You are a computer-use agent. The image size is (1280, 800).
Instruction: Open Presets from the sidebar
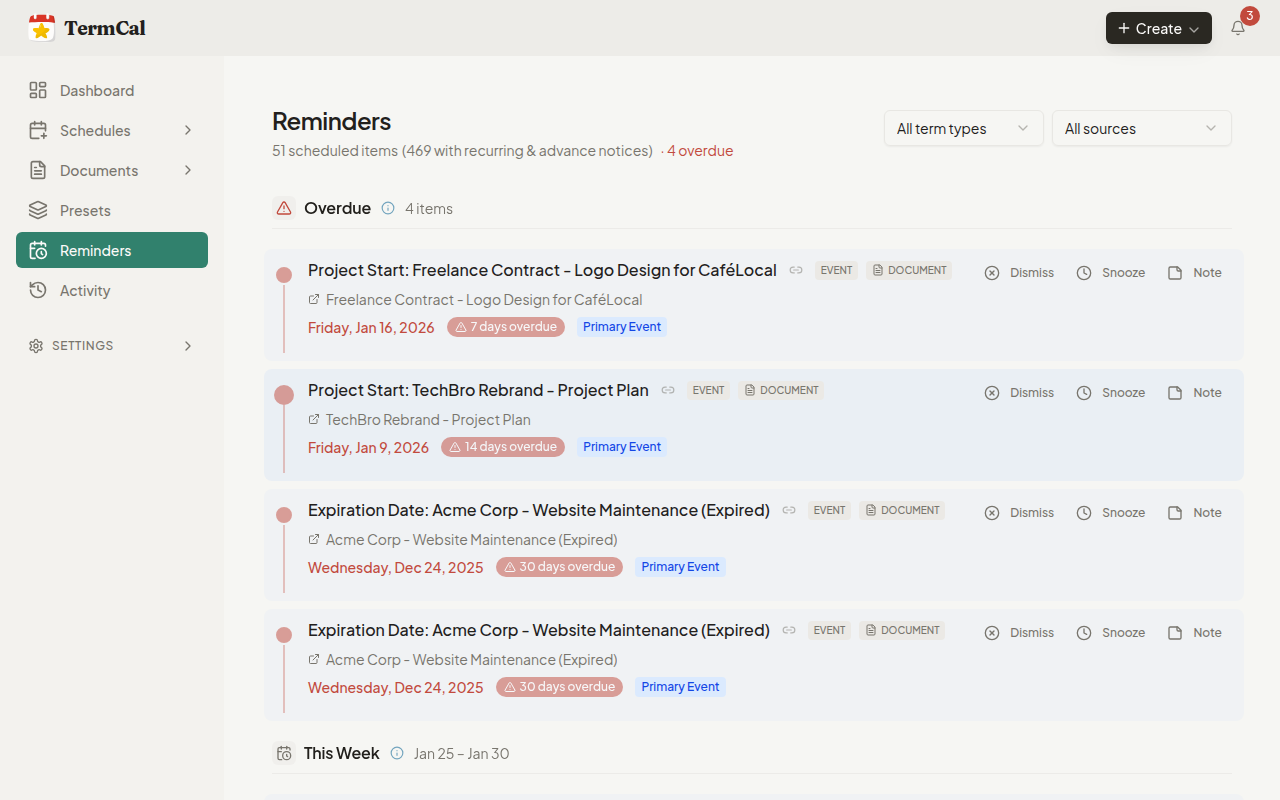coord(85,210)
